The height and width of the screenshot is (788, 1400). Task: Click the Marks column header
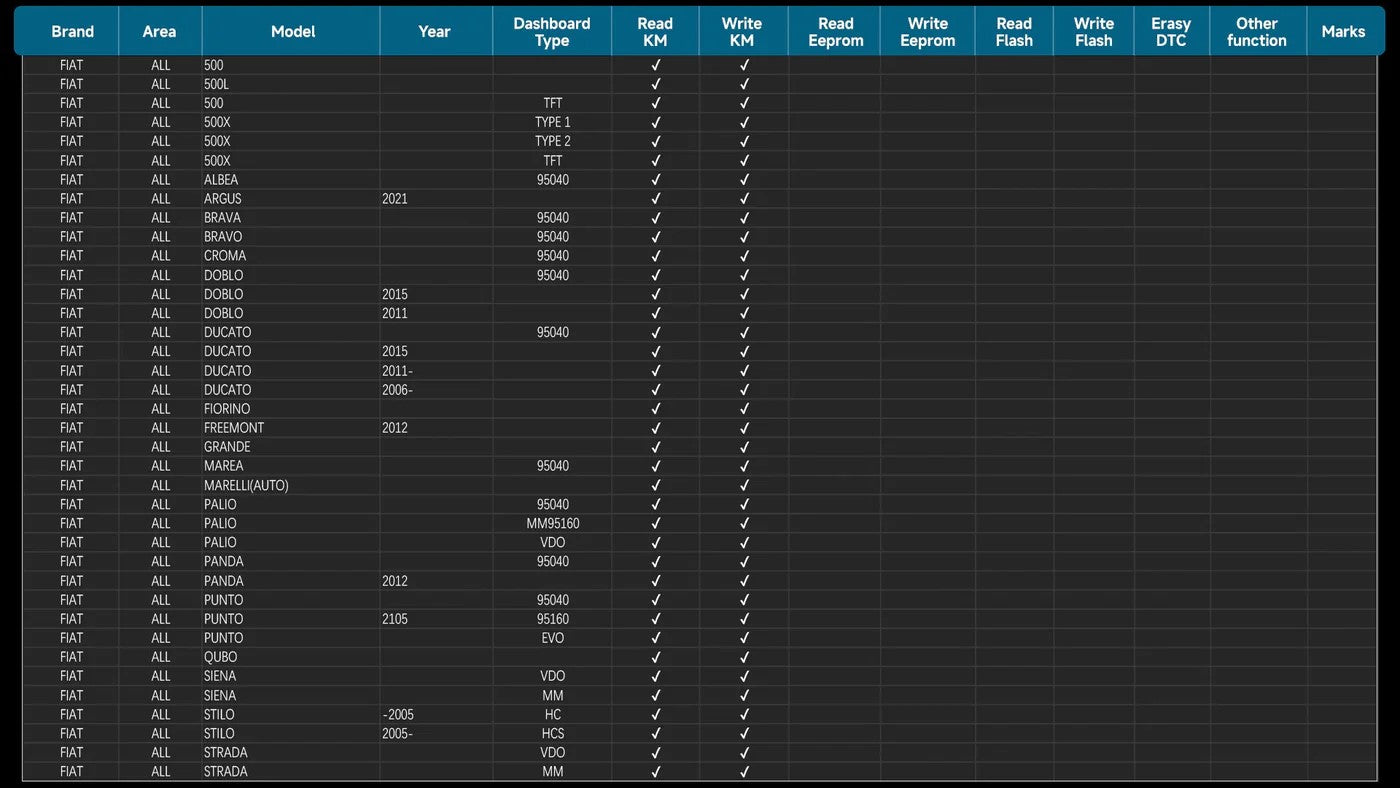[1343, 32]
